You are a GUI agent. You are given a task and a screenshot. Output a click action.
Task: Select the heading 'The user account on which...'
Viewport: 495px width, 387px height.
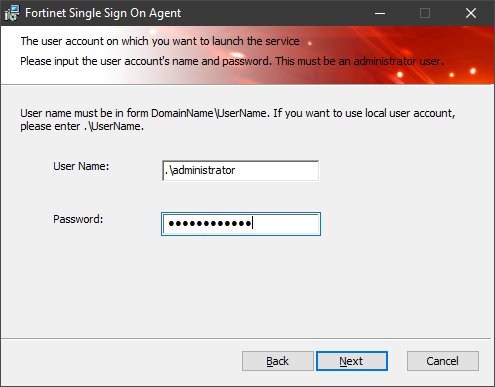point(160,41)
